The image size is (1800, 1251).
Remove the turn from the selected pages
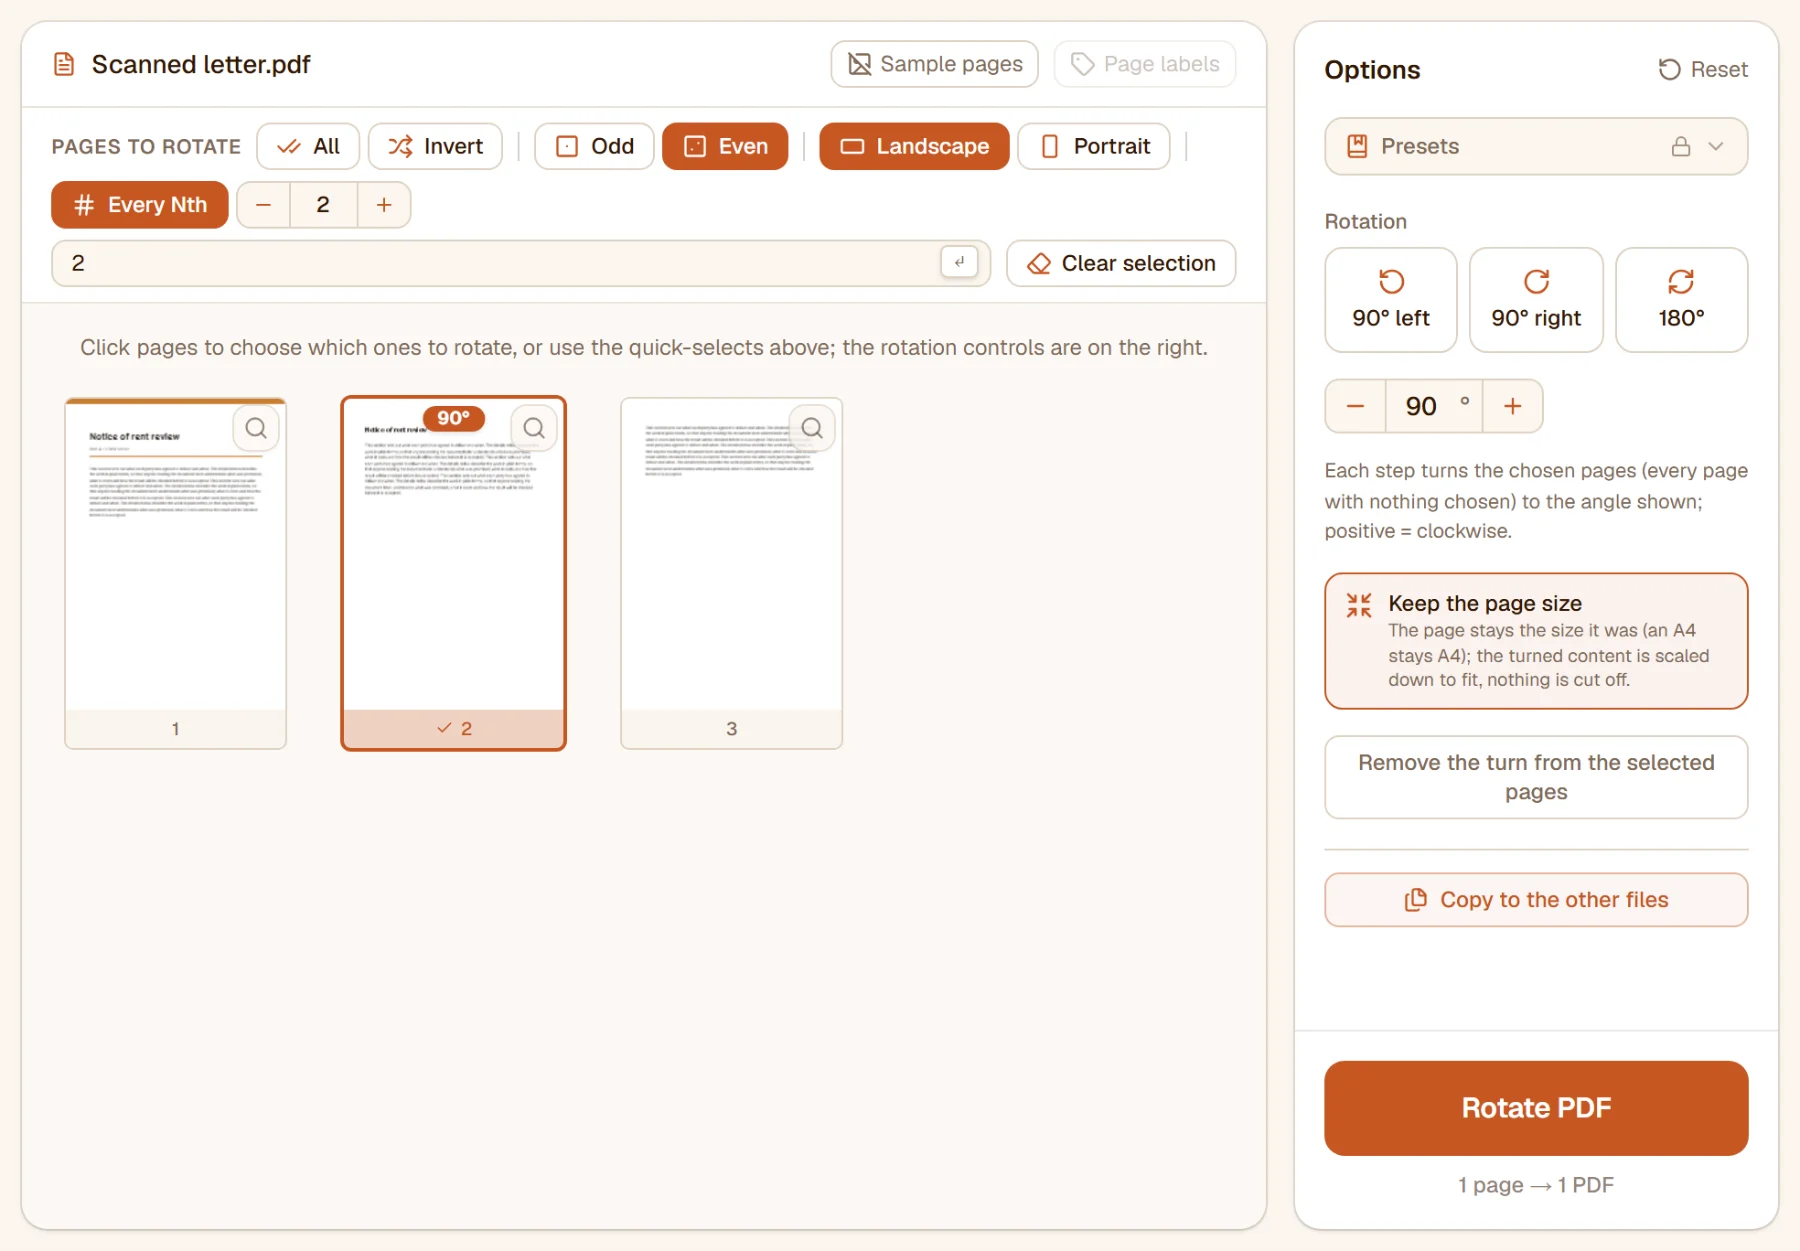pyautogui.click(x=1536, y=777)
